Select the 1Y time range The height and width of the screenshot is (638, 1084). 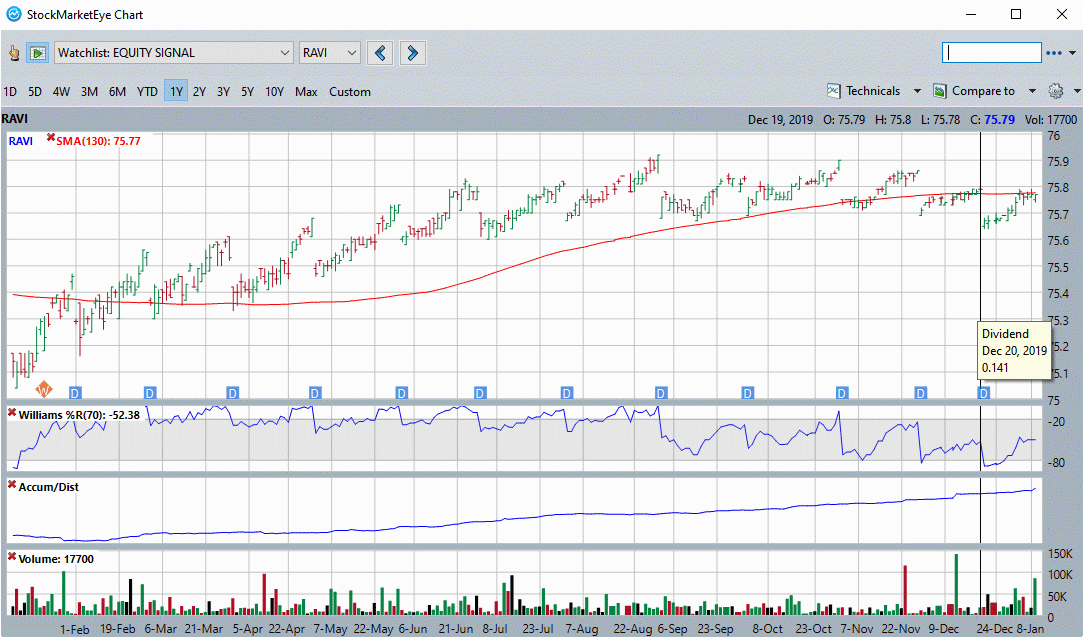tap(176, 91)
